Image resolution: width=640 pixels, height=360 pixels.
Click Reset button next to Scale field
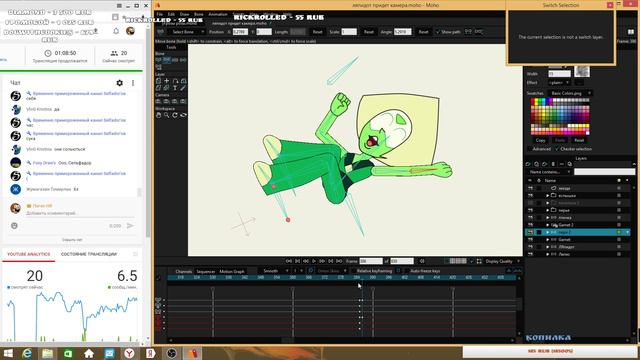pos(369,31)
